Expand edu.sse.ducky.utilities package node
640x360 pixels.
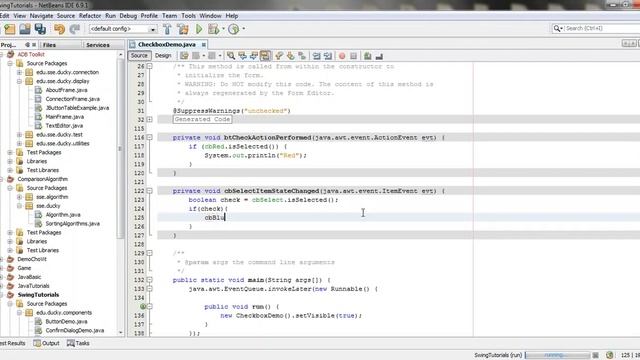click(20, 143)
